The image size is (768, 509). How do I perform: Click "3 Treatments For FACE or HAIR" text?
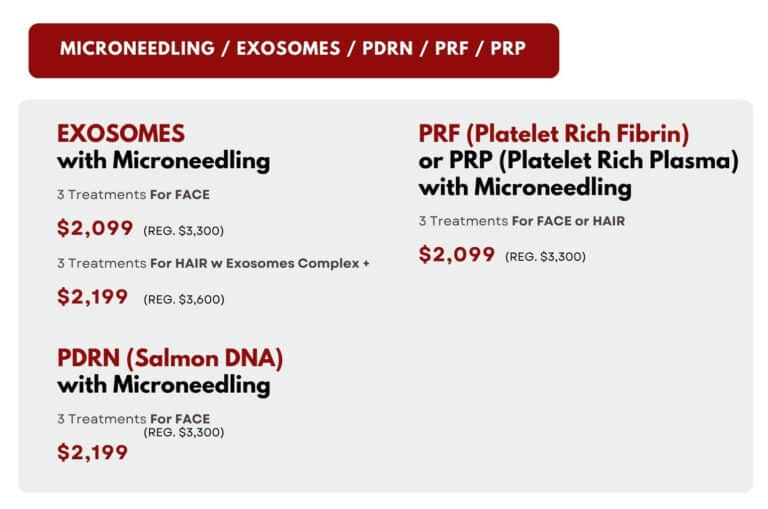pos(521,221)
